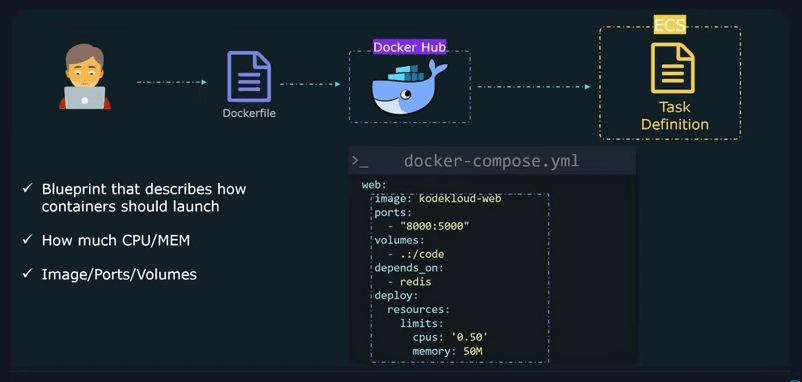Click the docker-compose.yml title

tap(492, 161)
